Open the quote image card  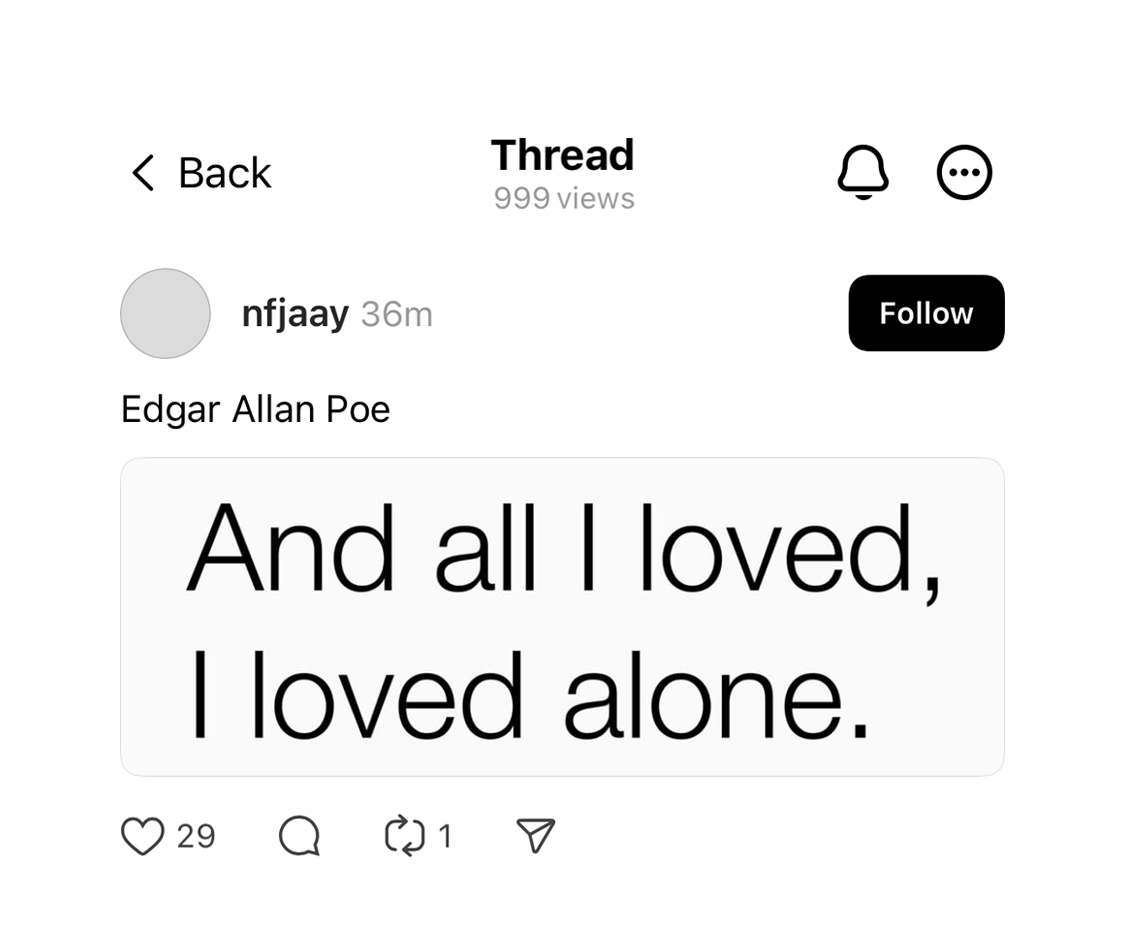(562, 617)
